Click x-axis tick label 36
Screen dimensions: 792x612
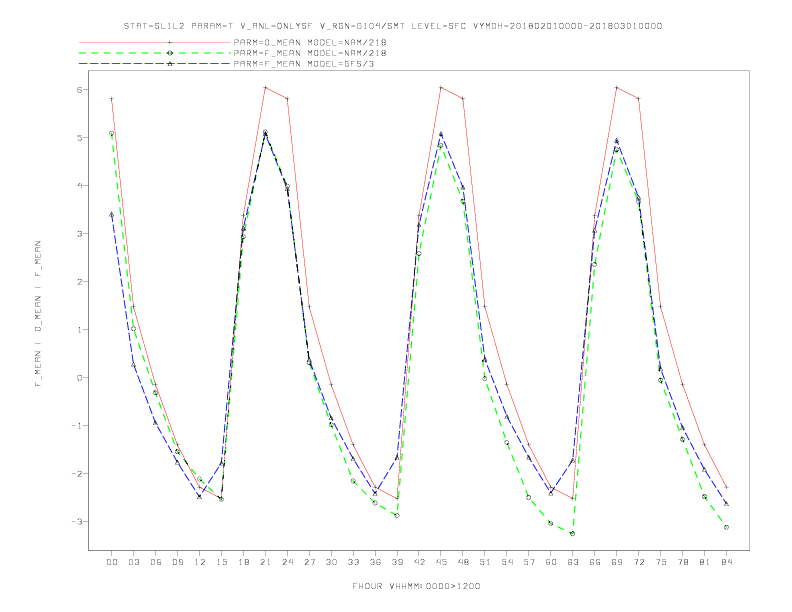click(x=375, y=562)
